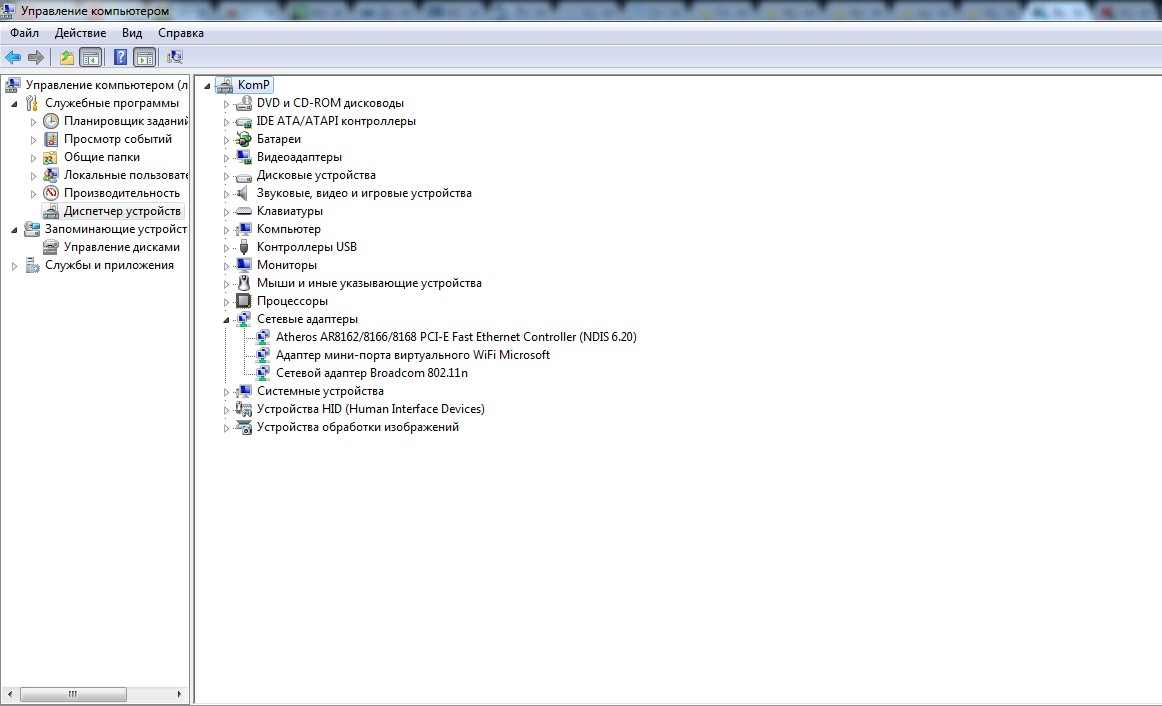Select Сетевой адаптер Broadcom 802.11n text
Screen dimensions: 1162x706
coord(371,373)
